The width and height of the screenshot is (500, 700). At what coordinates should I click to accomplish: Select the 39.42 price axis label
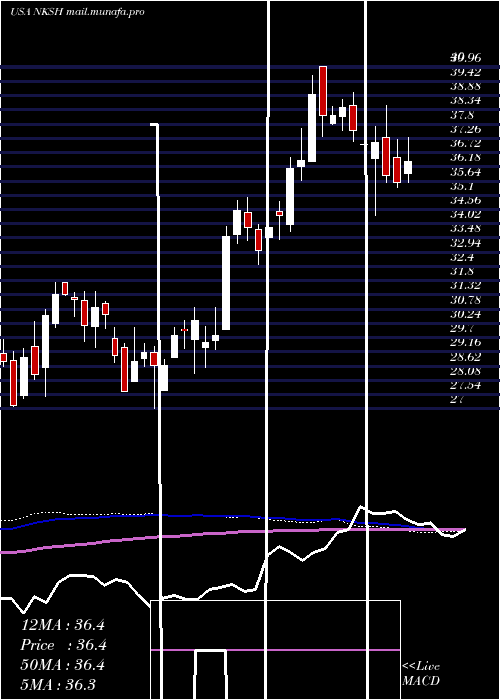tap(465, 72)
